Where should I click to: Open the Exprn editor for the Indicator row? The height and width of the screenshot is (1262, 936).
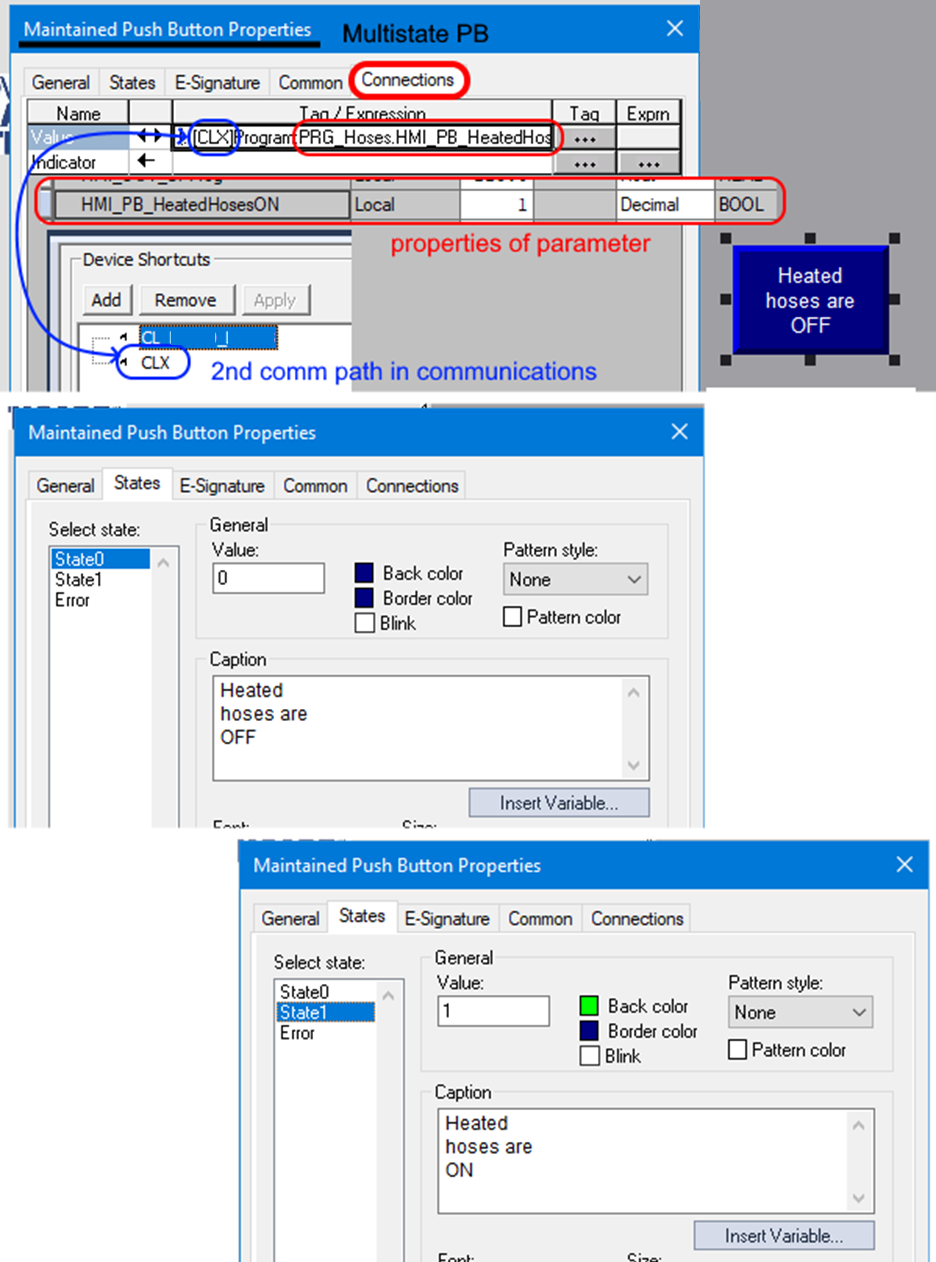[648, 163]
